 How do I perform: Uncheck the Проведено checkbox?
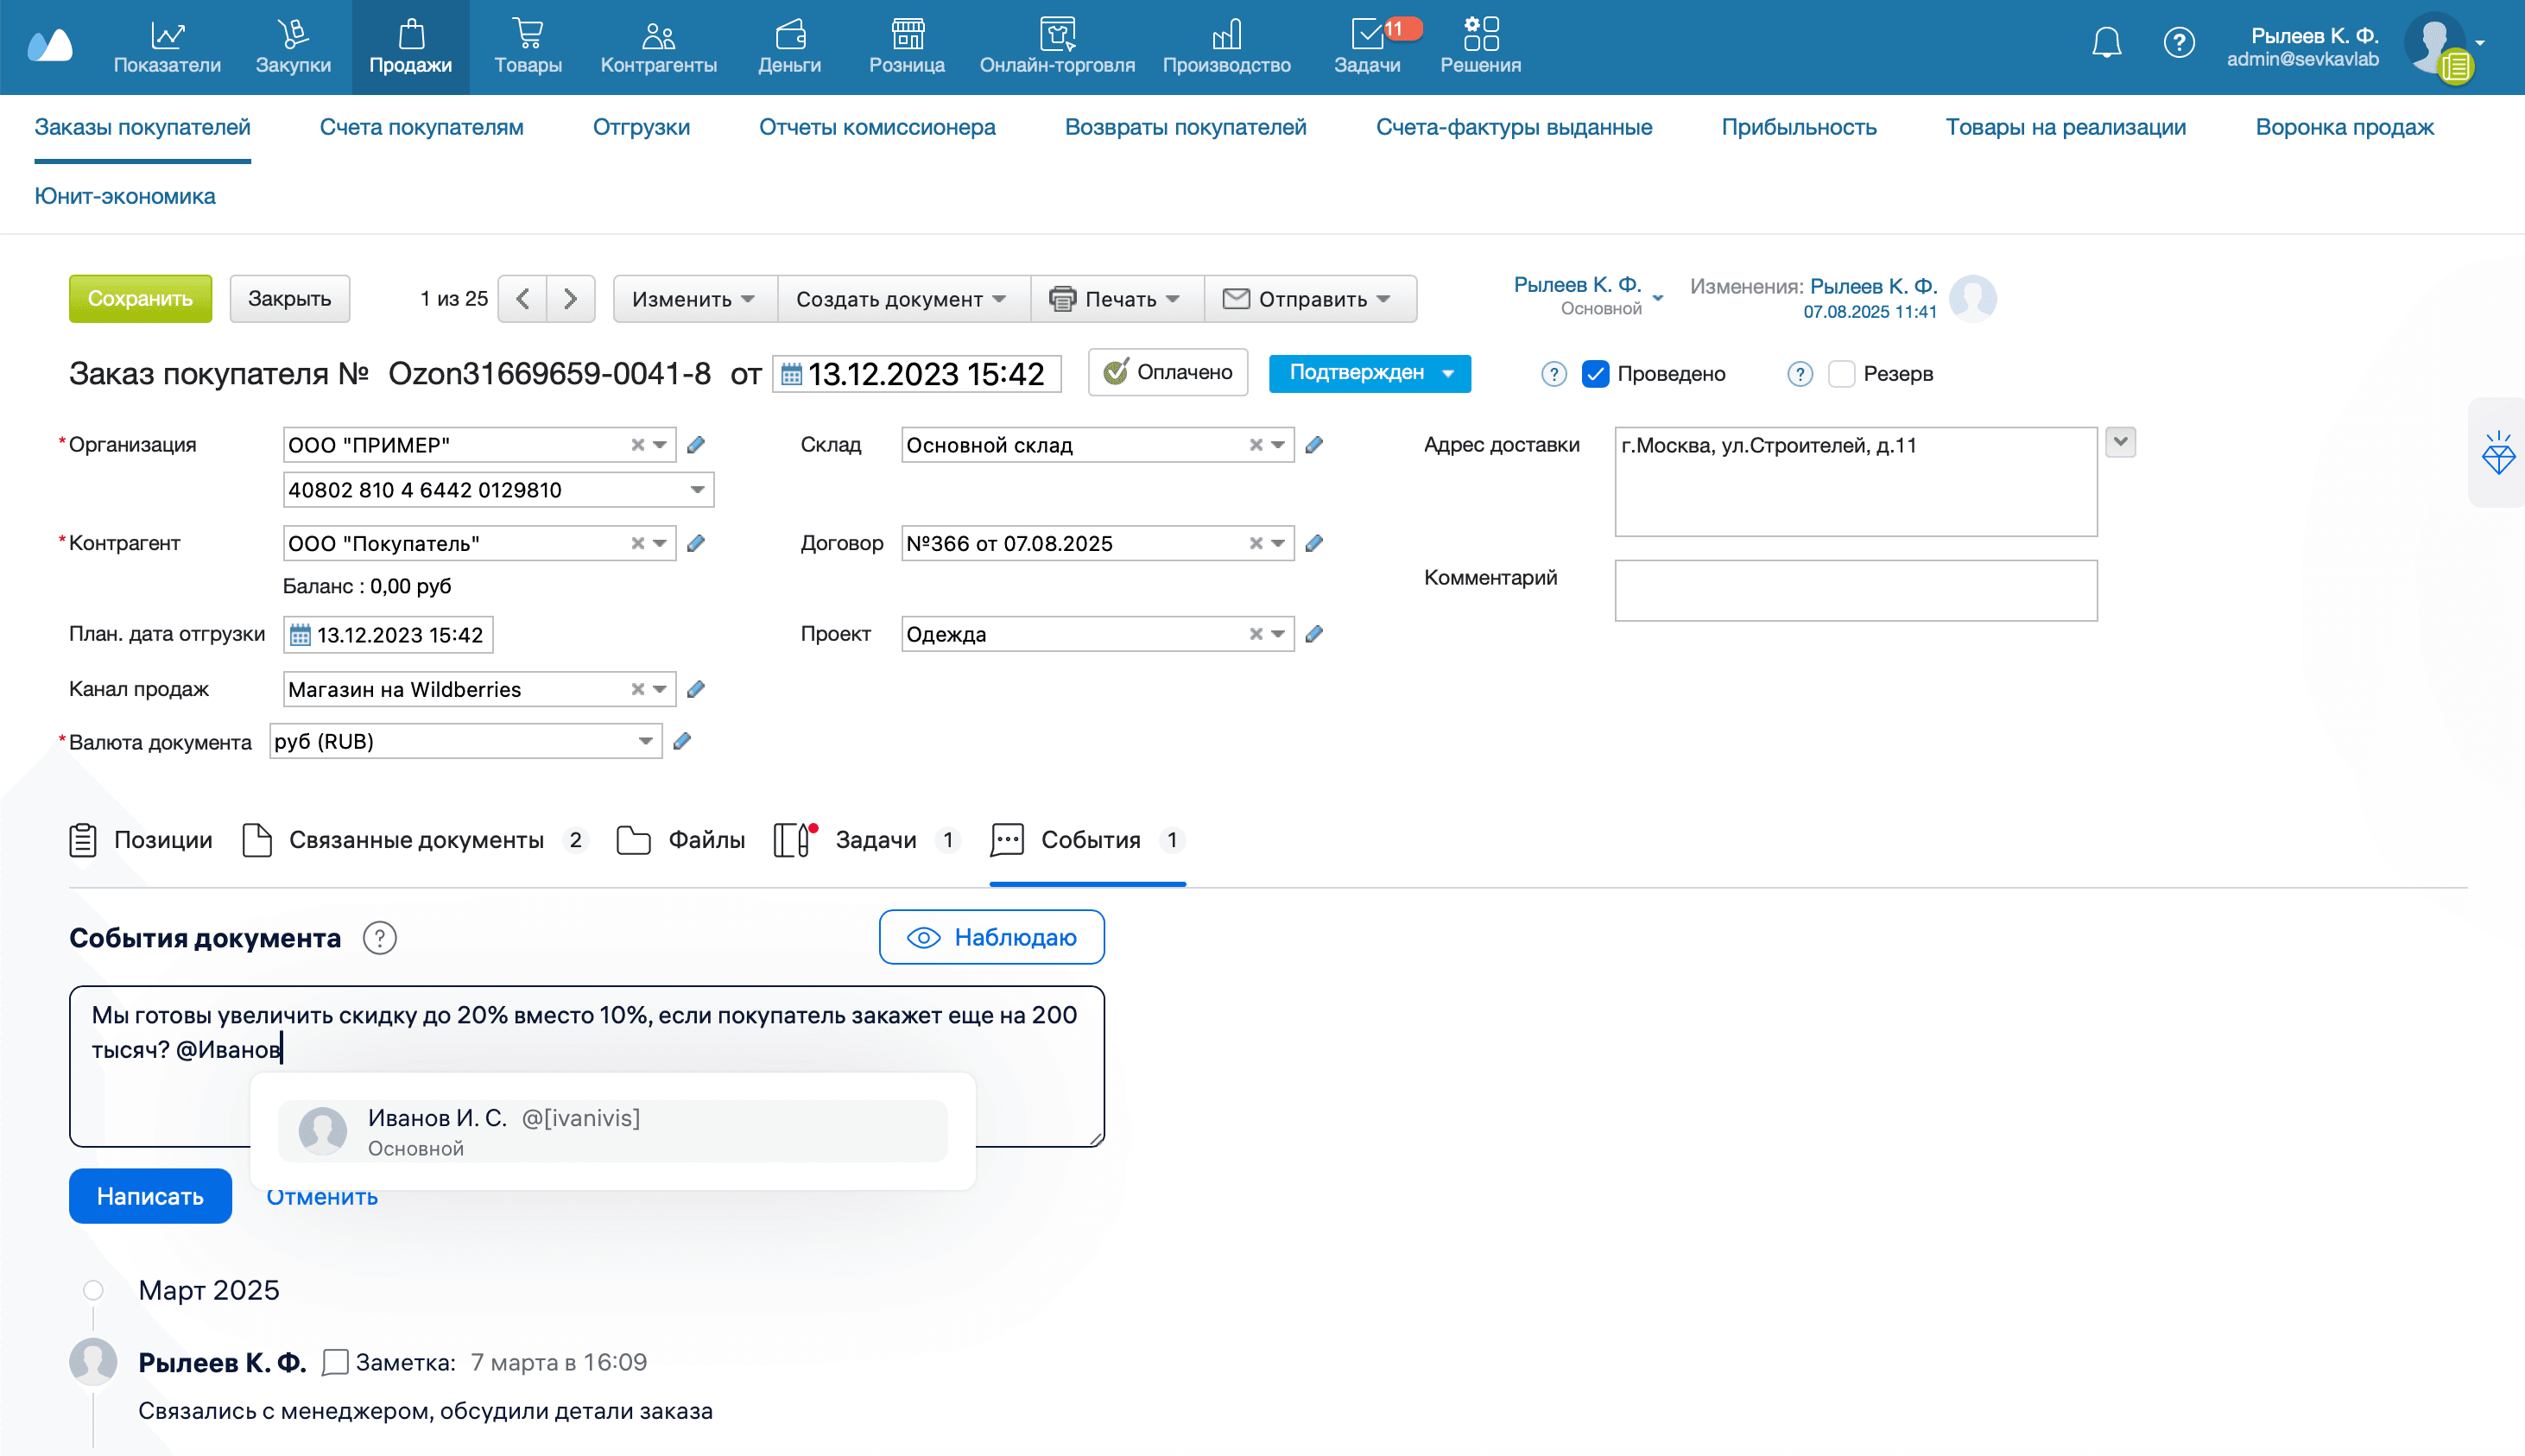tap(1595, 374)
